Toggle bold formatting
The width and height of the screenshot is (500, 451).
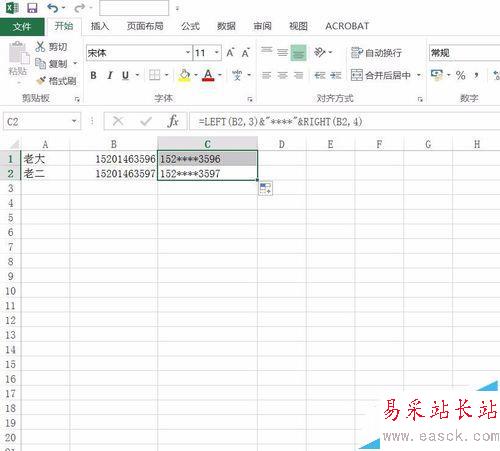click(93, 75)
